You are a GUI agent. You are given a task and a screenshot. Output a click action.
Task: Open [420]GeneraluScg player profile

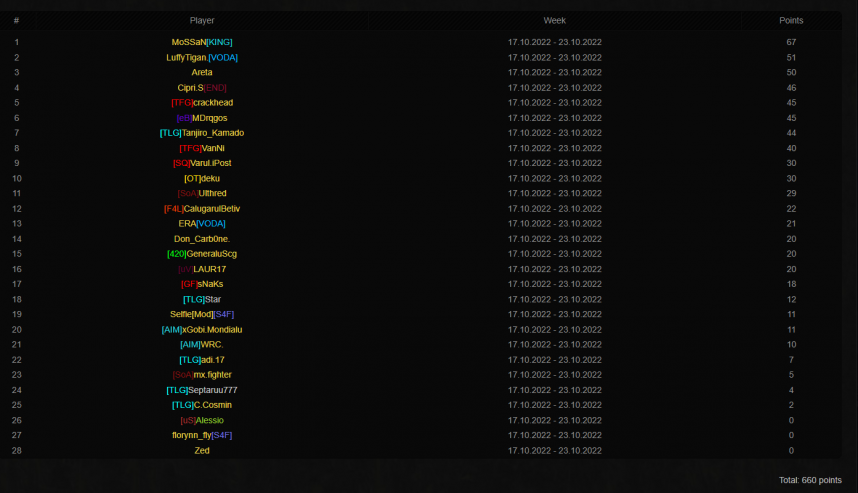[x=202, y=254]
